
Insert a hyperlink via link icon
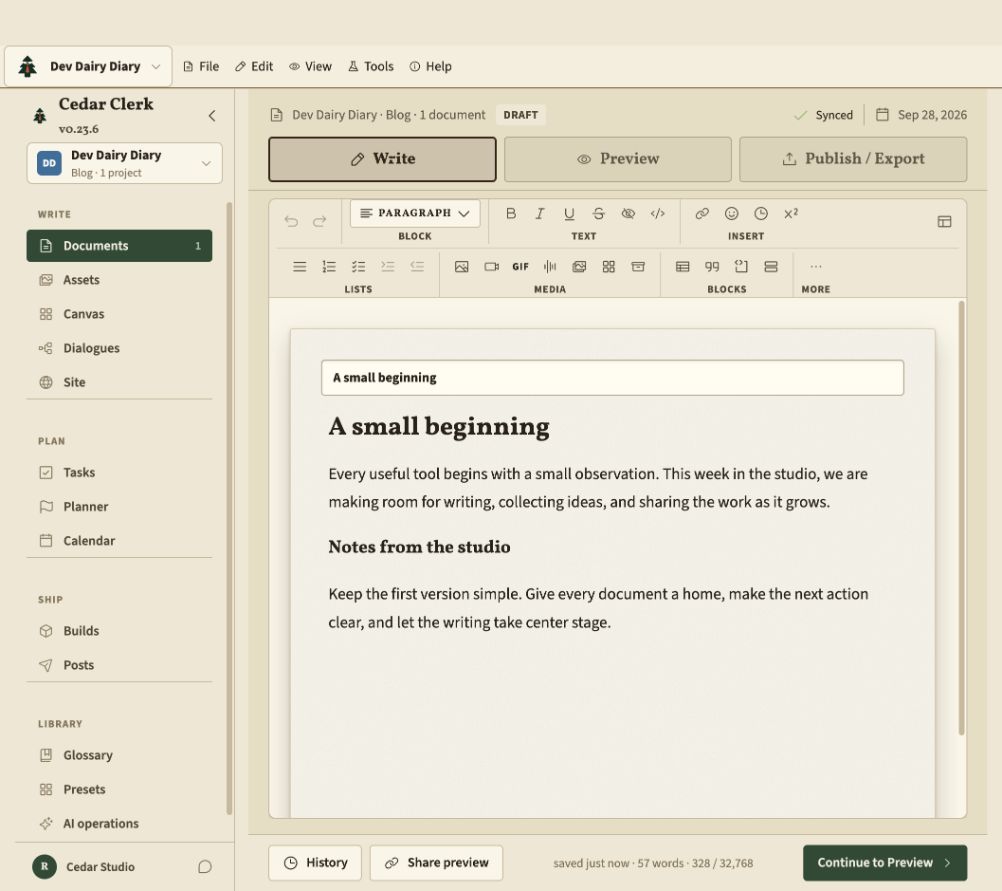click(x=702, y=213)
